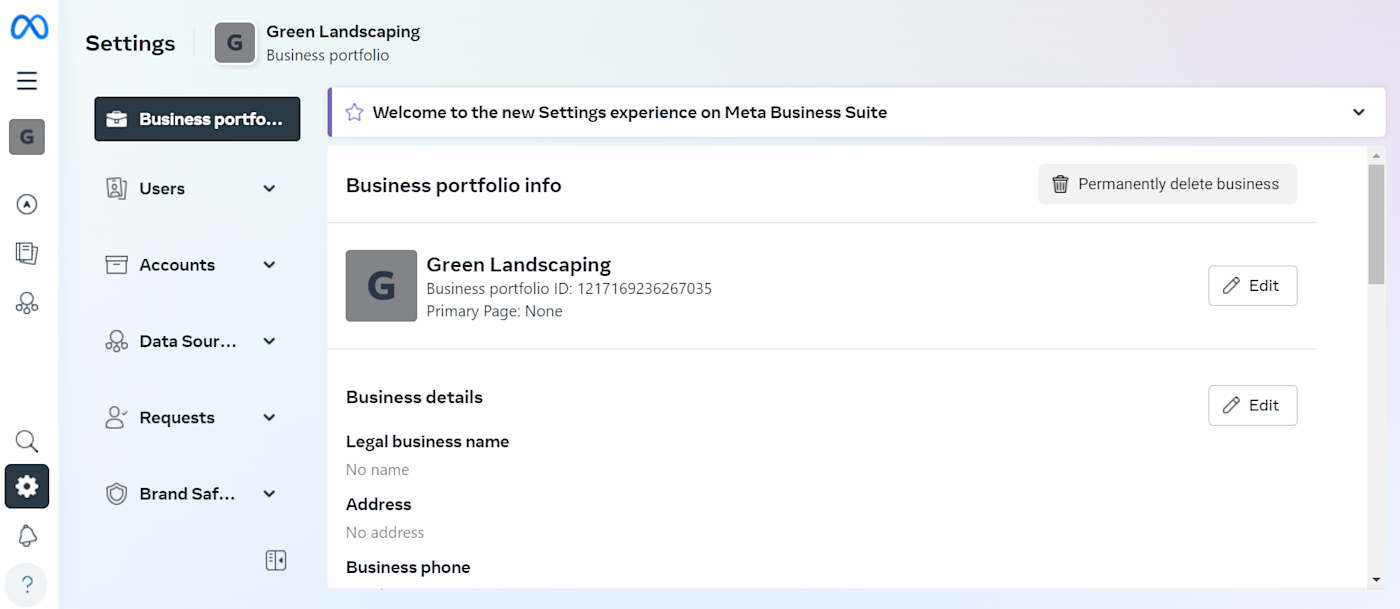Image resolution: width=1400 pixels, height=609 pixels.
Task: Click the Data Sources nodes icon
Action: click(117, 341)
